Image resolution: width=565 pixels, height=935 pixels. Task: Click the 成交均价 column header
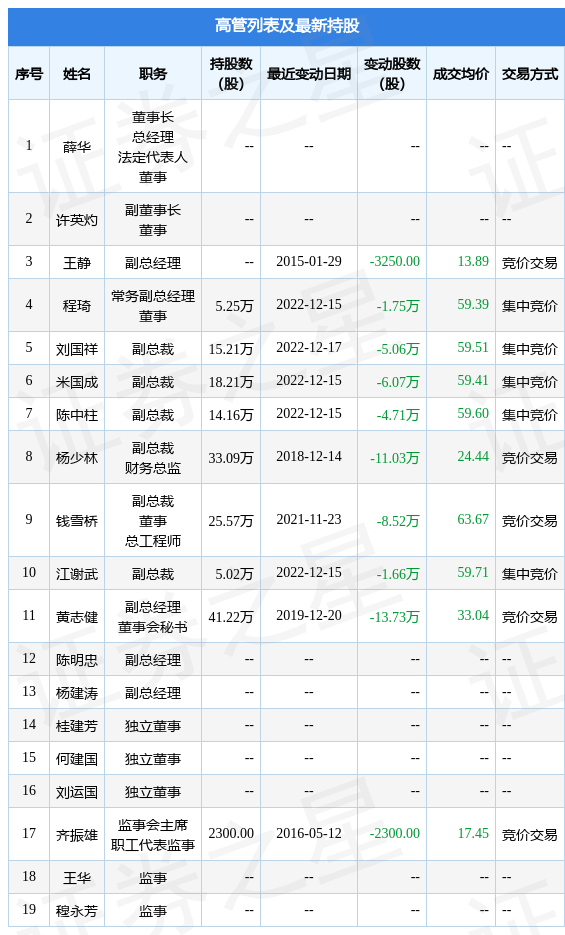tap(460, 74)
